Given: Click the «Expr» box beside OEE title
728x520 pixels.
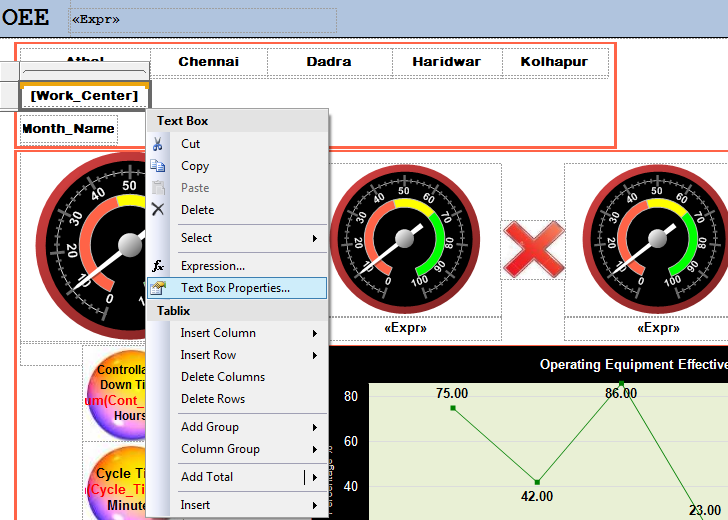Looking at the screenshot, I should 203,20.
